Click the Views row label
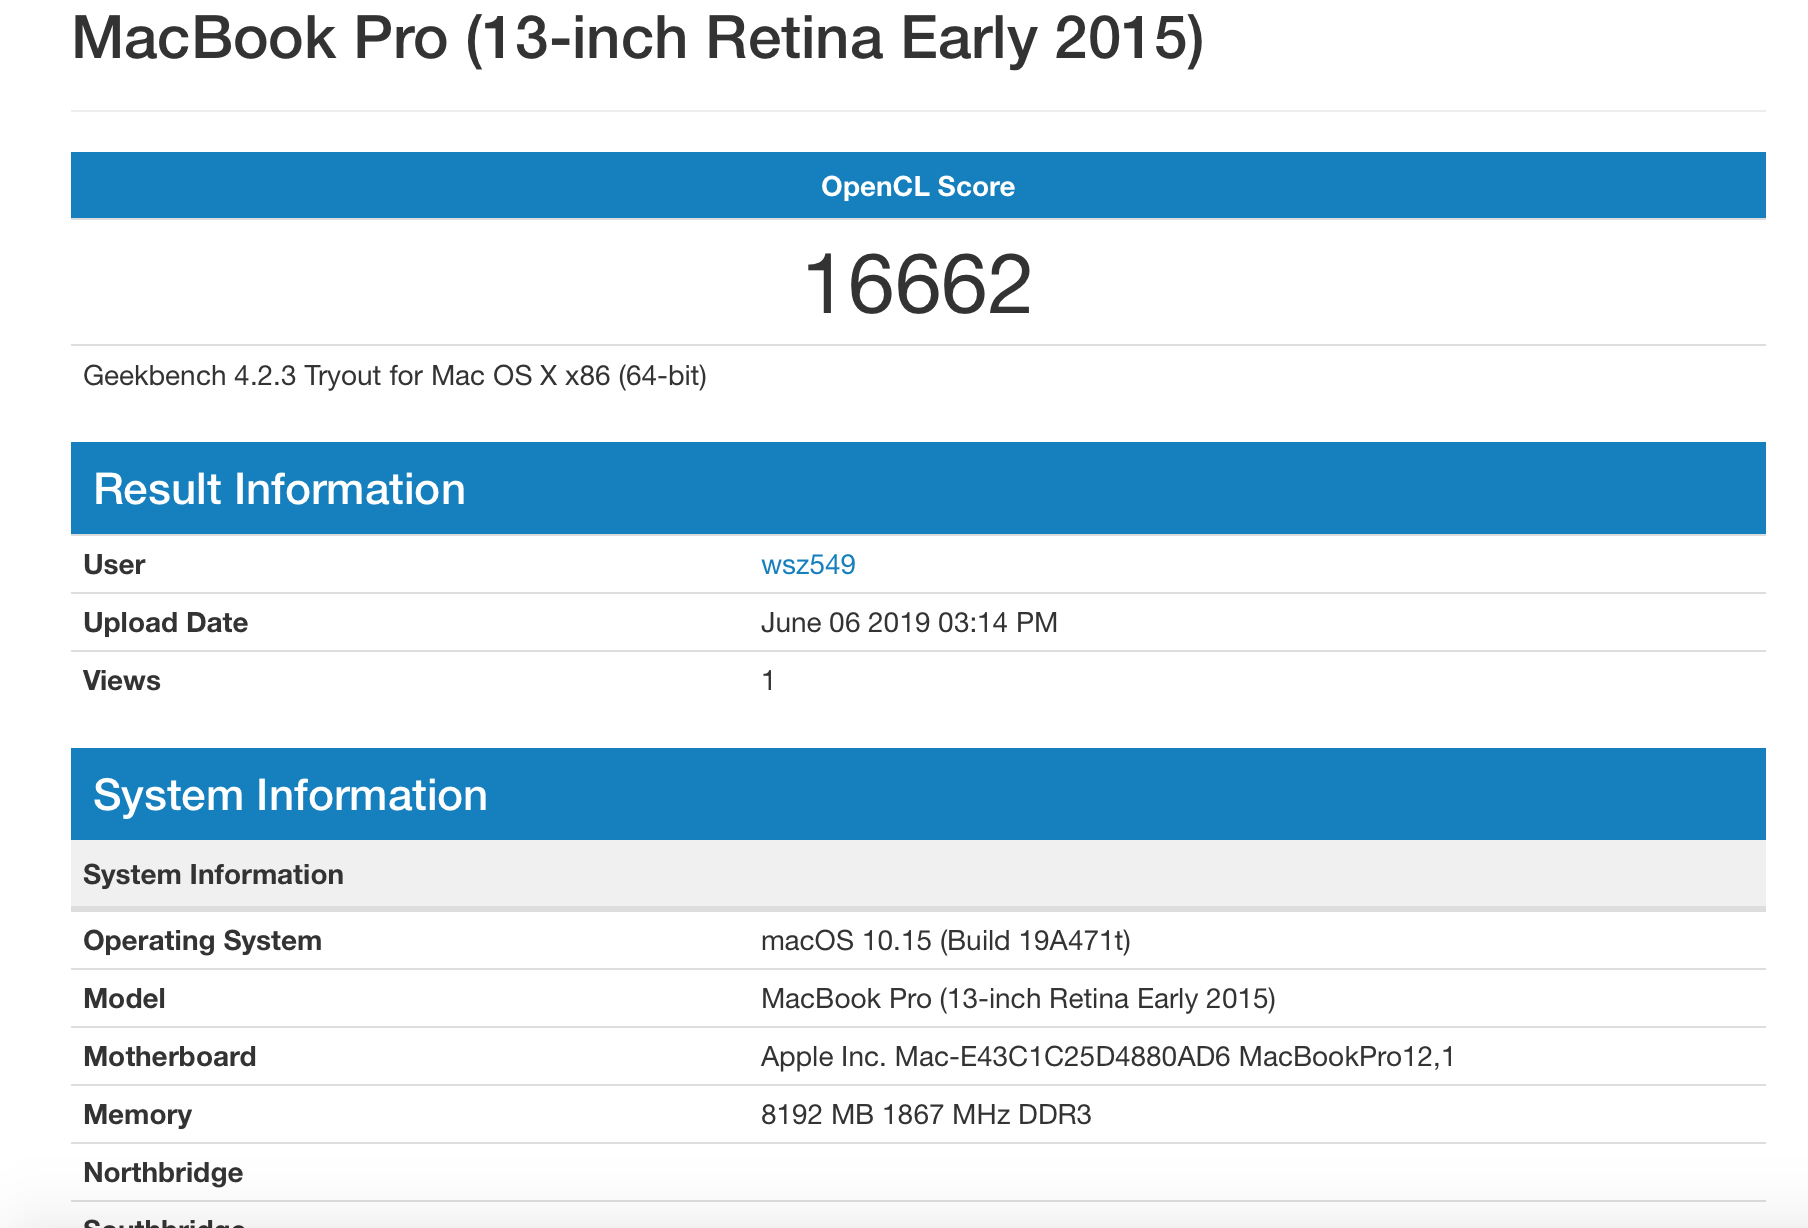The image size is (1808, 1228). pos(122,681)
